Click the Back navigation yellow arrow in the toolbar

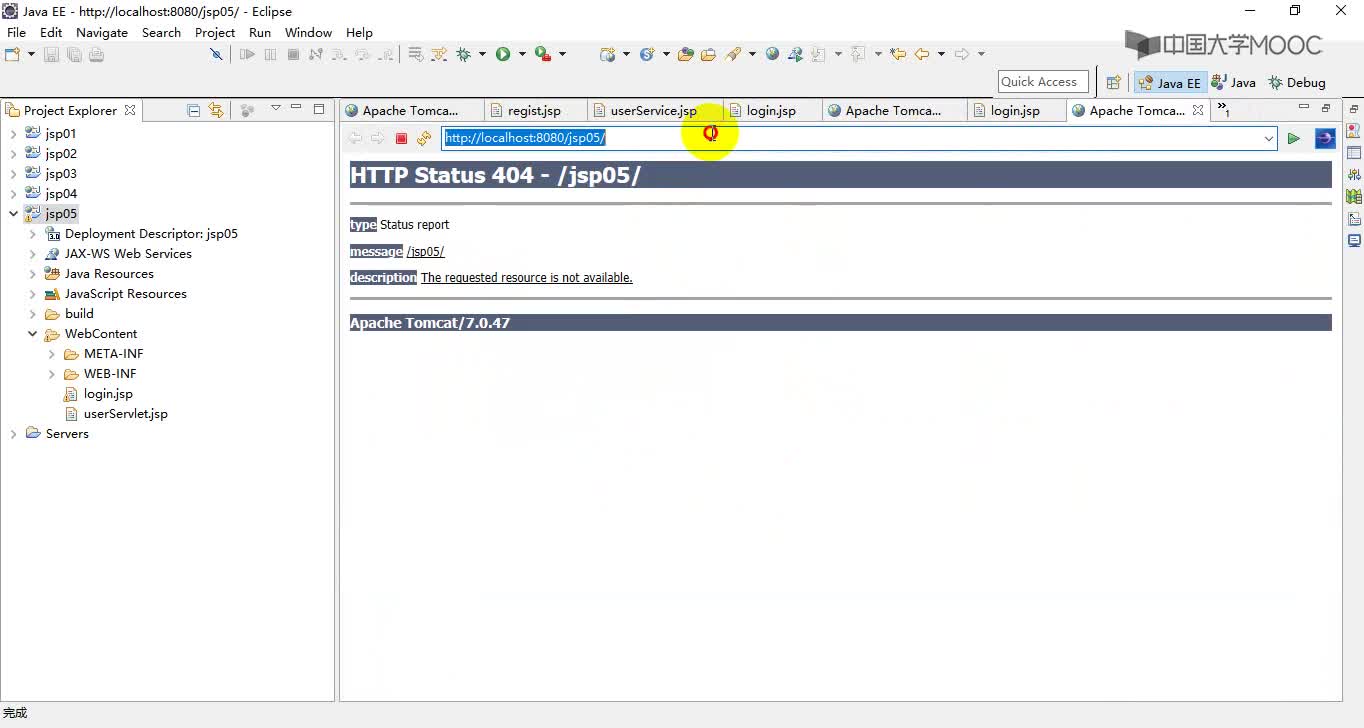coord(922,54)
